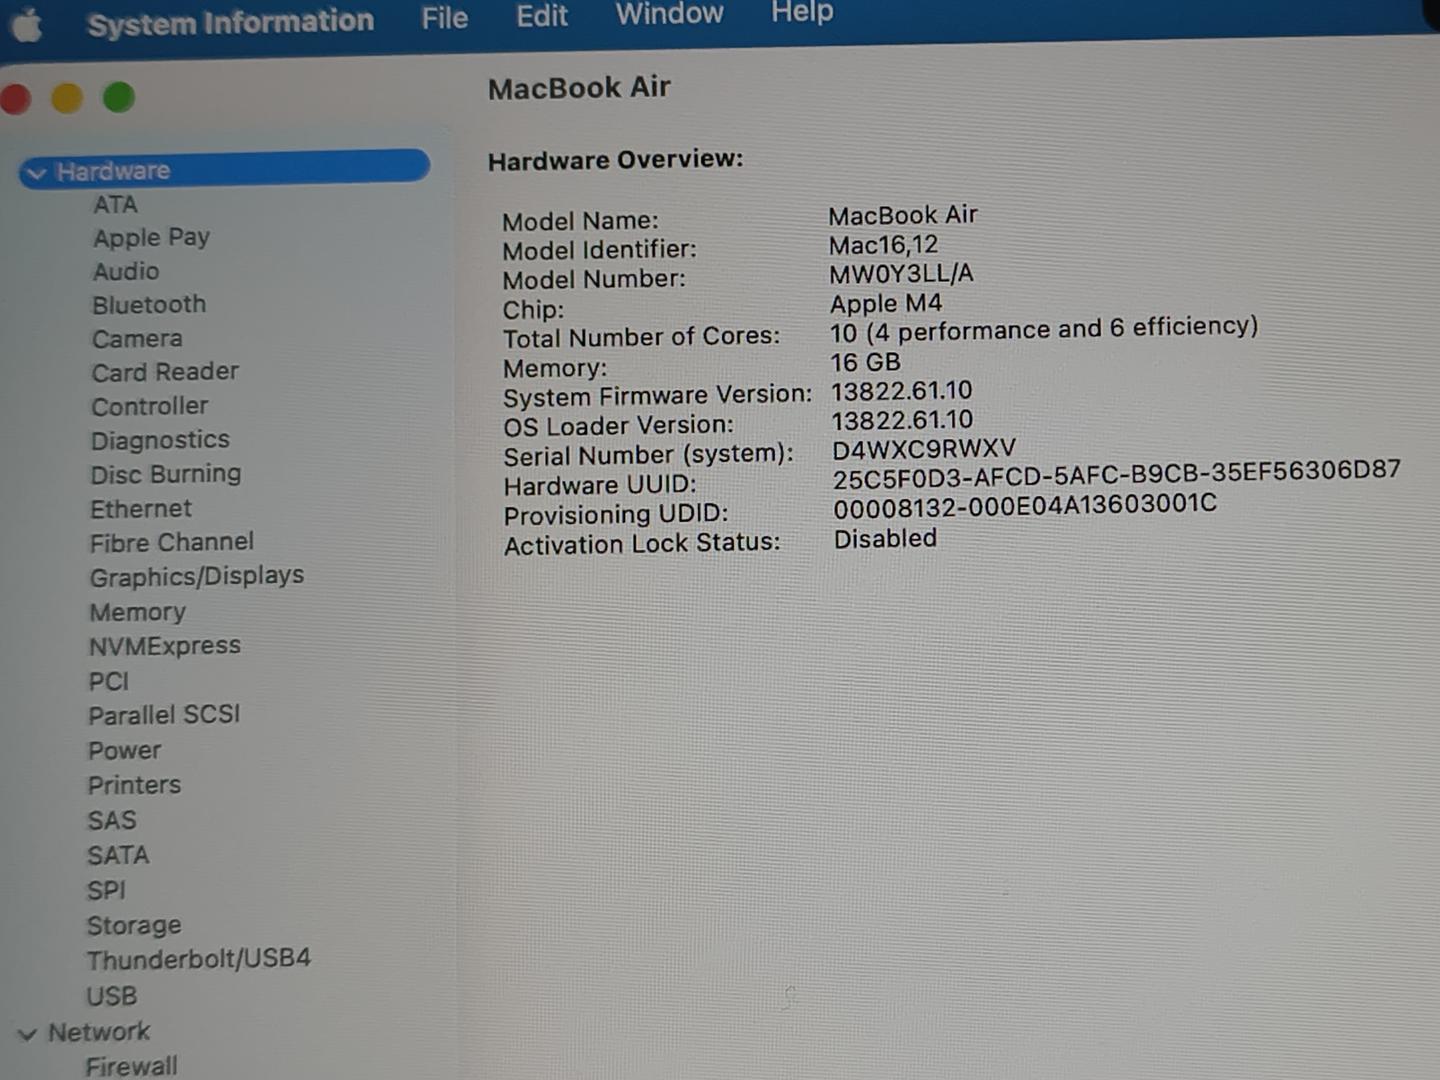Select Disc Burning in the sidebar
The height and width of the screenshot is (1080, 1440).
tap(166, 474)
